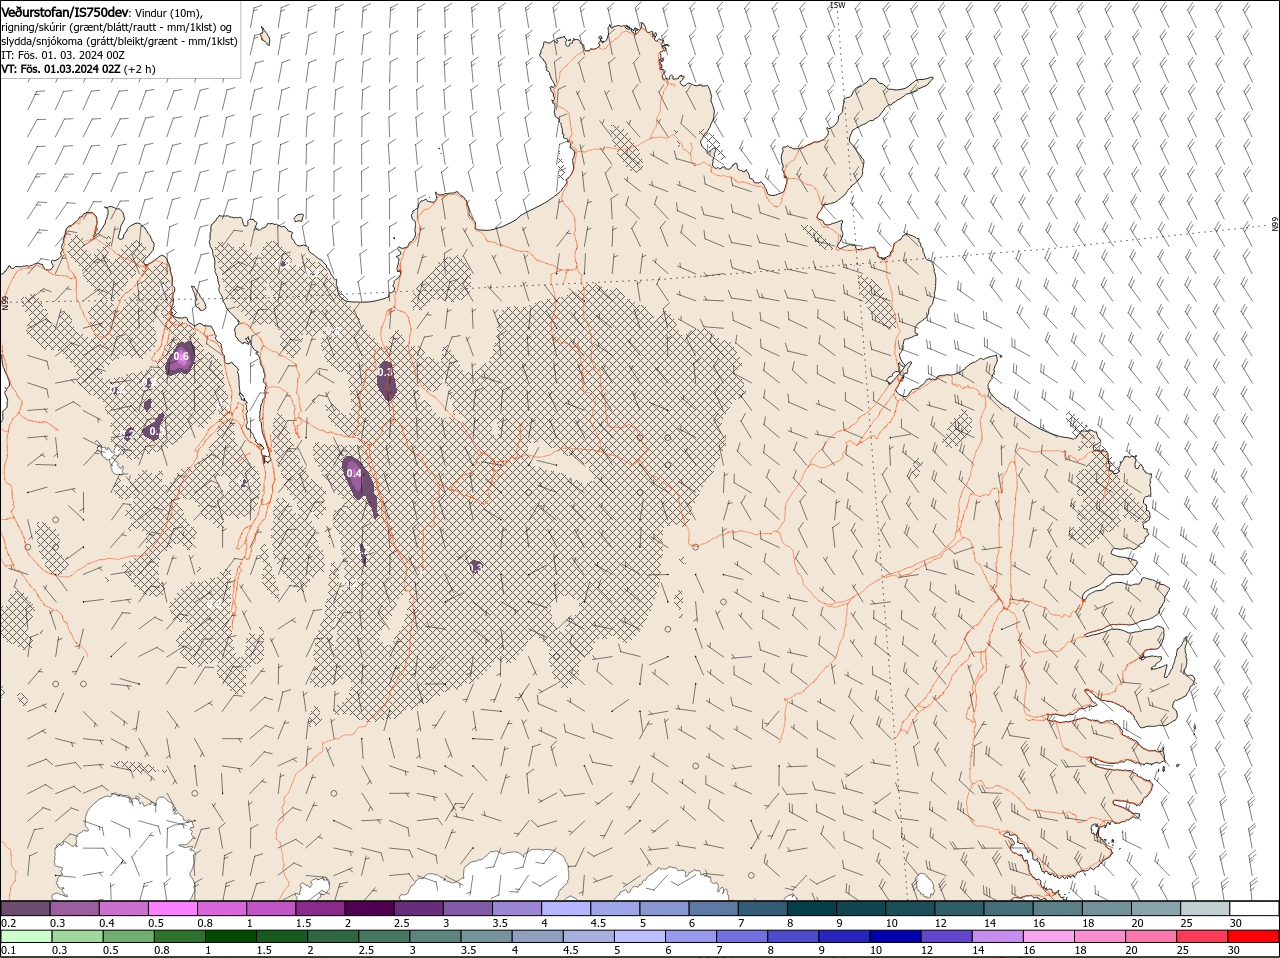Click the '0.6' value label on the map

[181, 356]
